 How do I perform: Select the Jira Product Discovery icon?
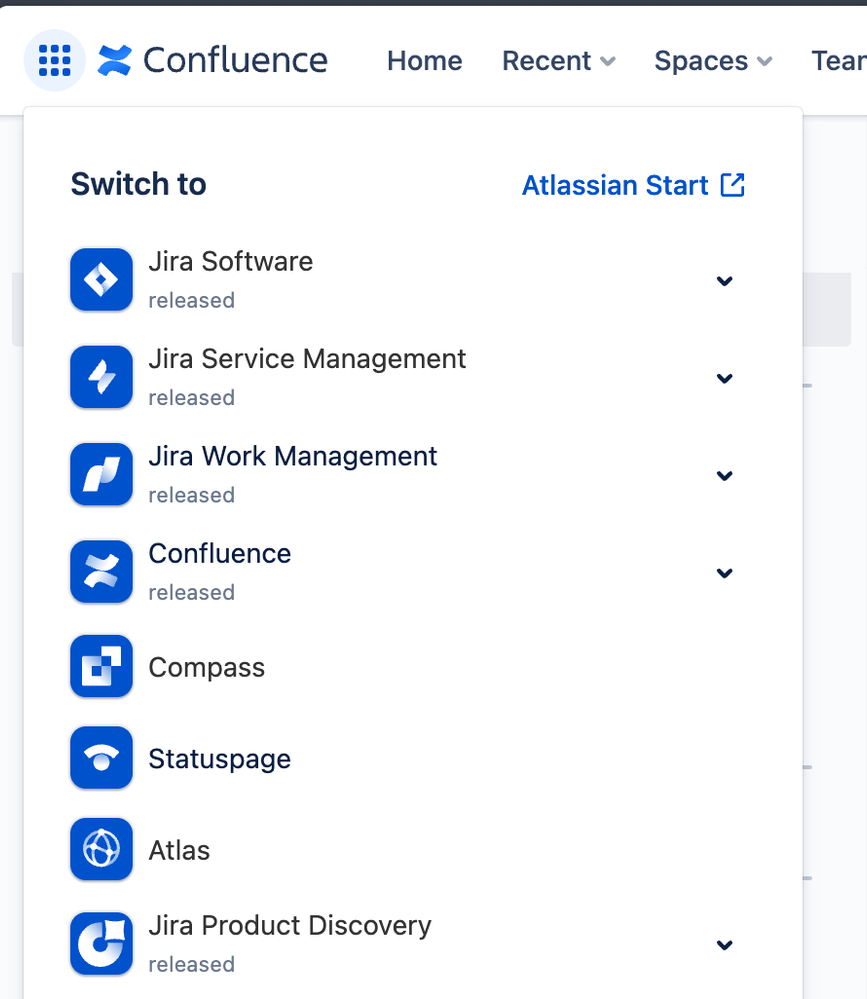coord(101,944)
